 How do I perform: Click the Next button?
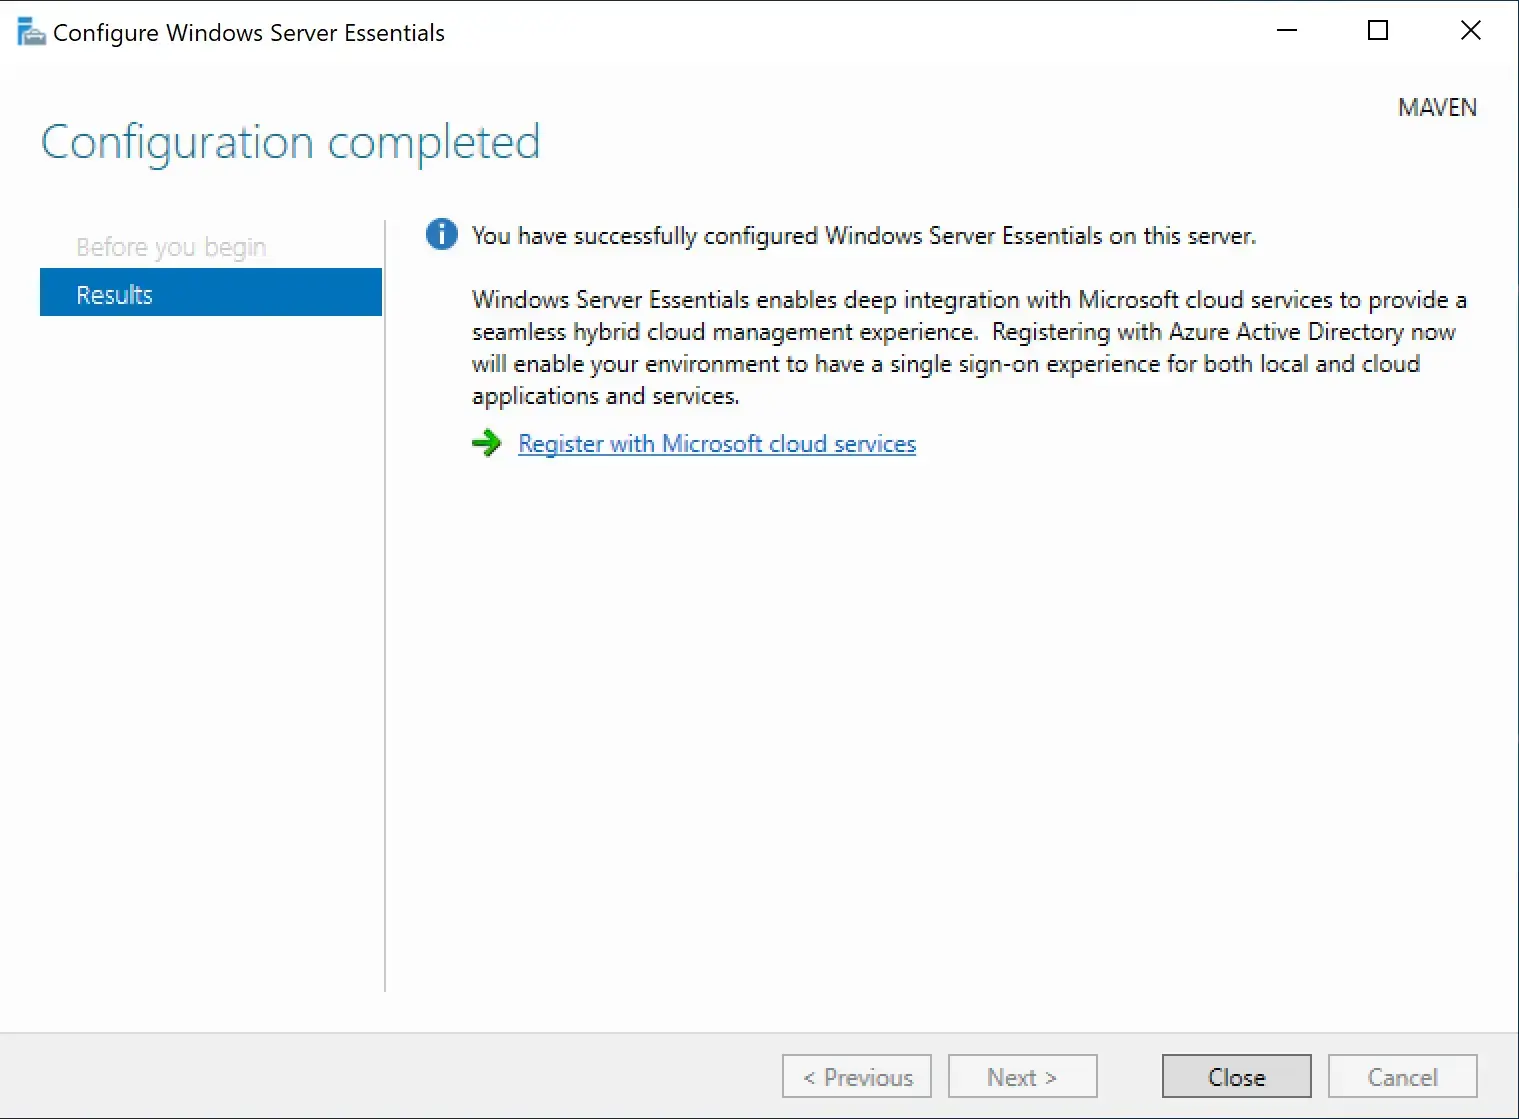tap(1023, 1077)
